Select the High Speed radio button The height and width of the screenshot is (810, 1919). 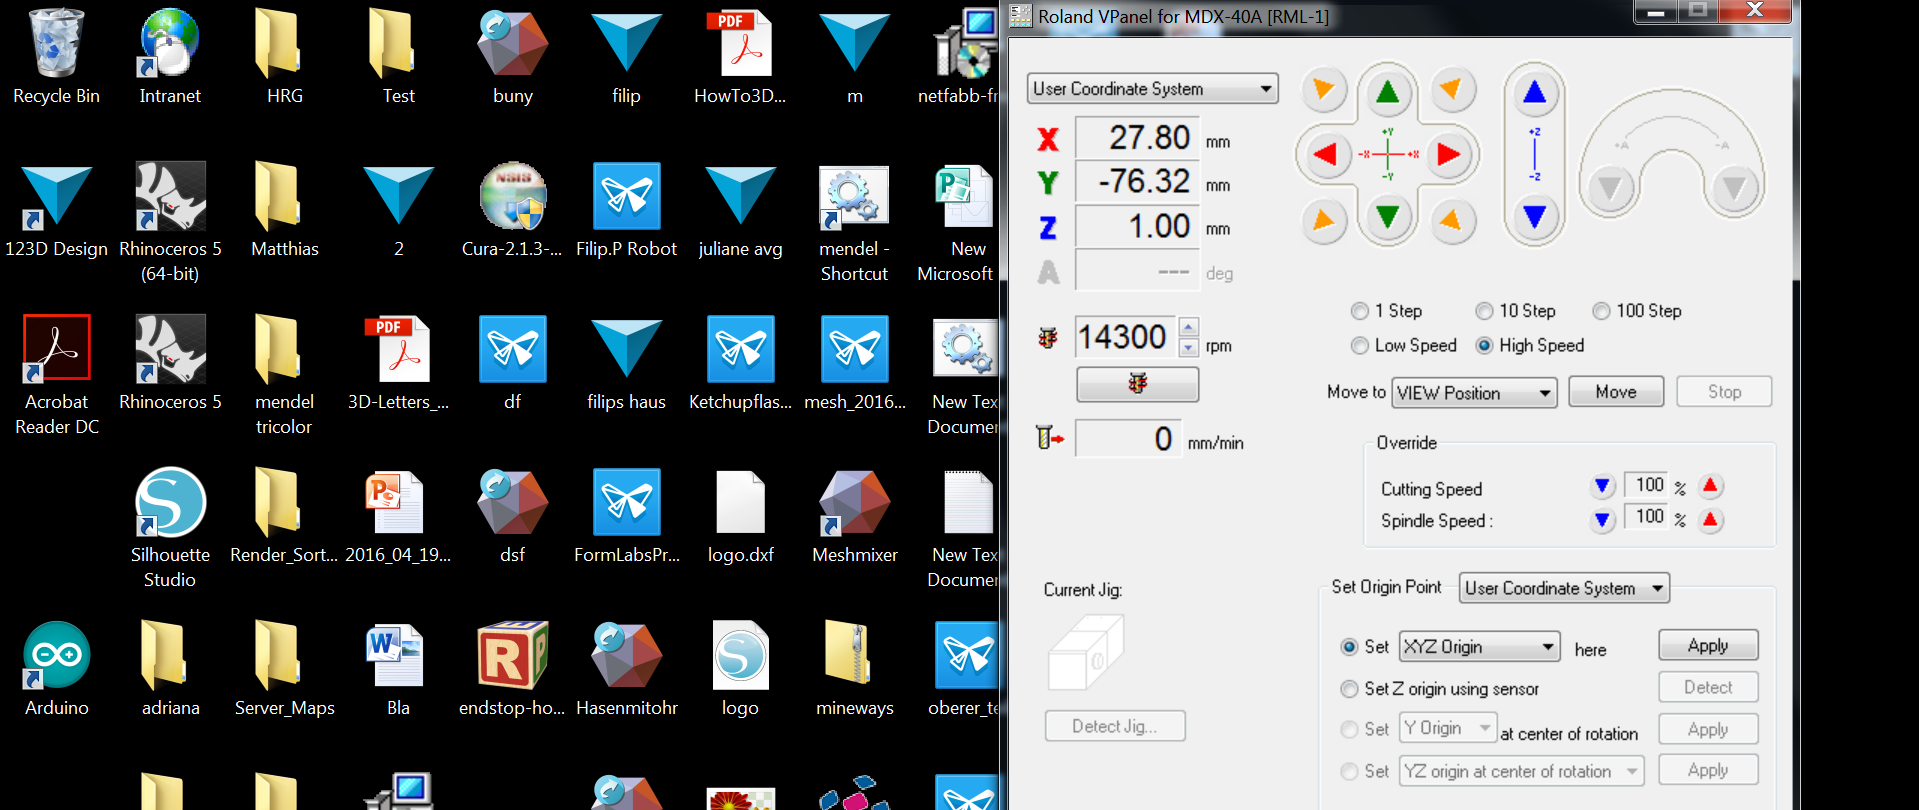1484,345
